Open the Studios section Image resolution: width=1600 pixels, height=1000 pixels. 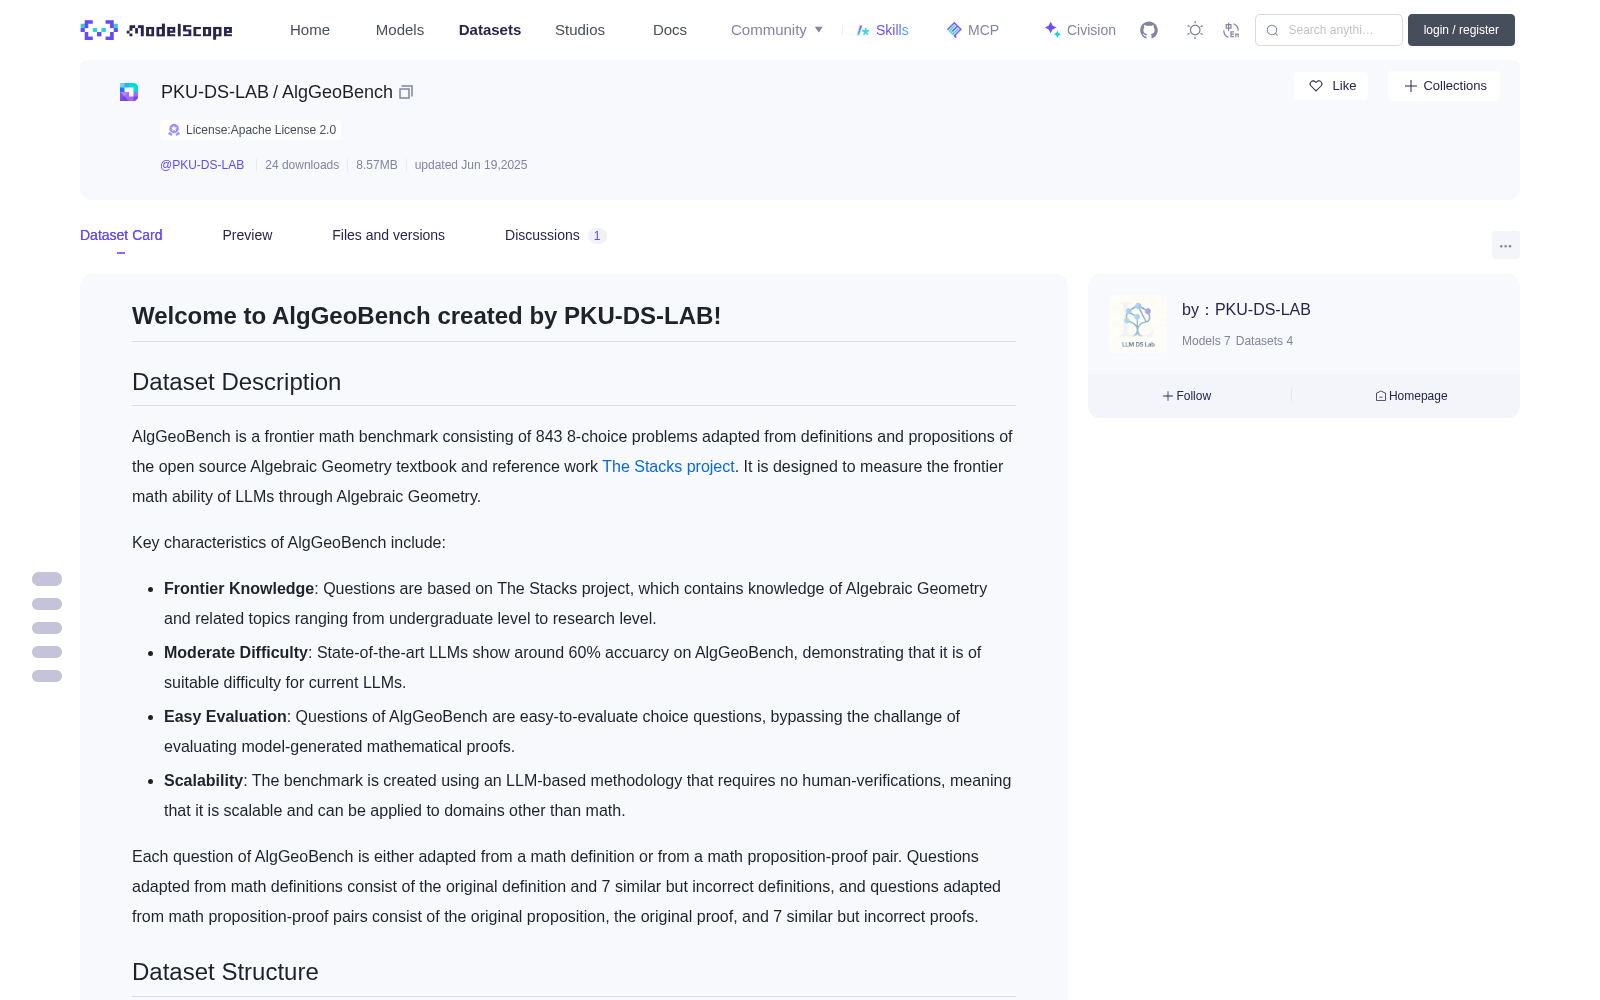pos(580,30)
